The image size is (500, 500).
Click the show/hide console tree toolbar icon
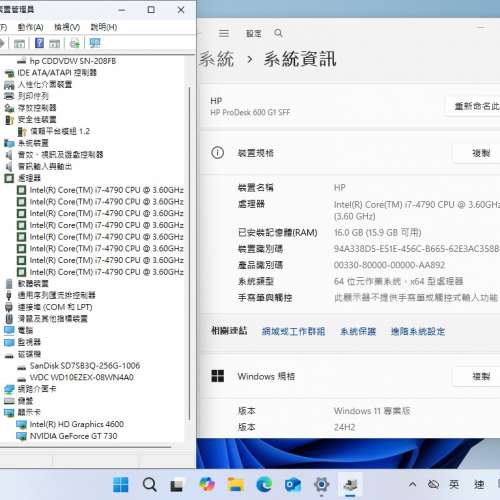coord(19,43)
